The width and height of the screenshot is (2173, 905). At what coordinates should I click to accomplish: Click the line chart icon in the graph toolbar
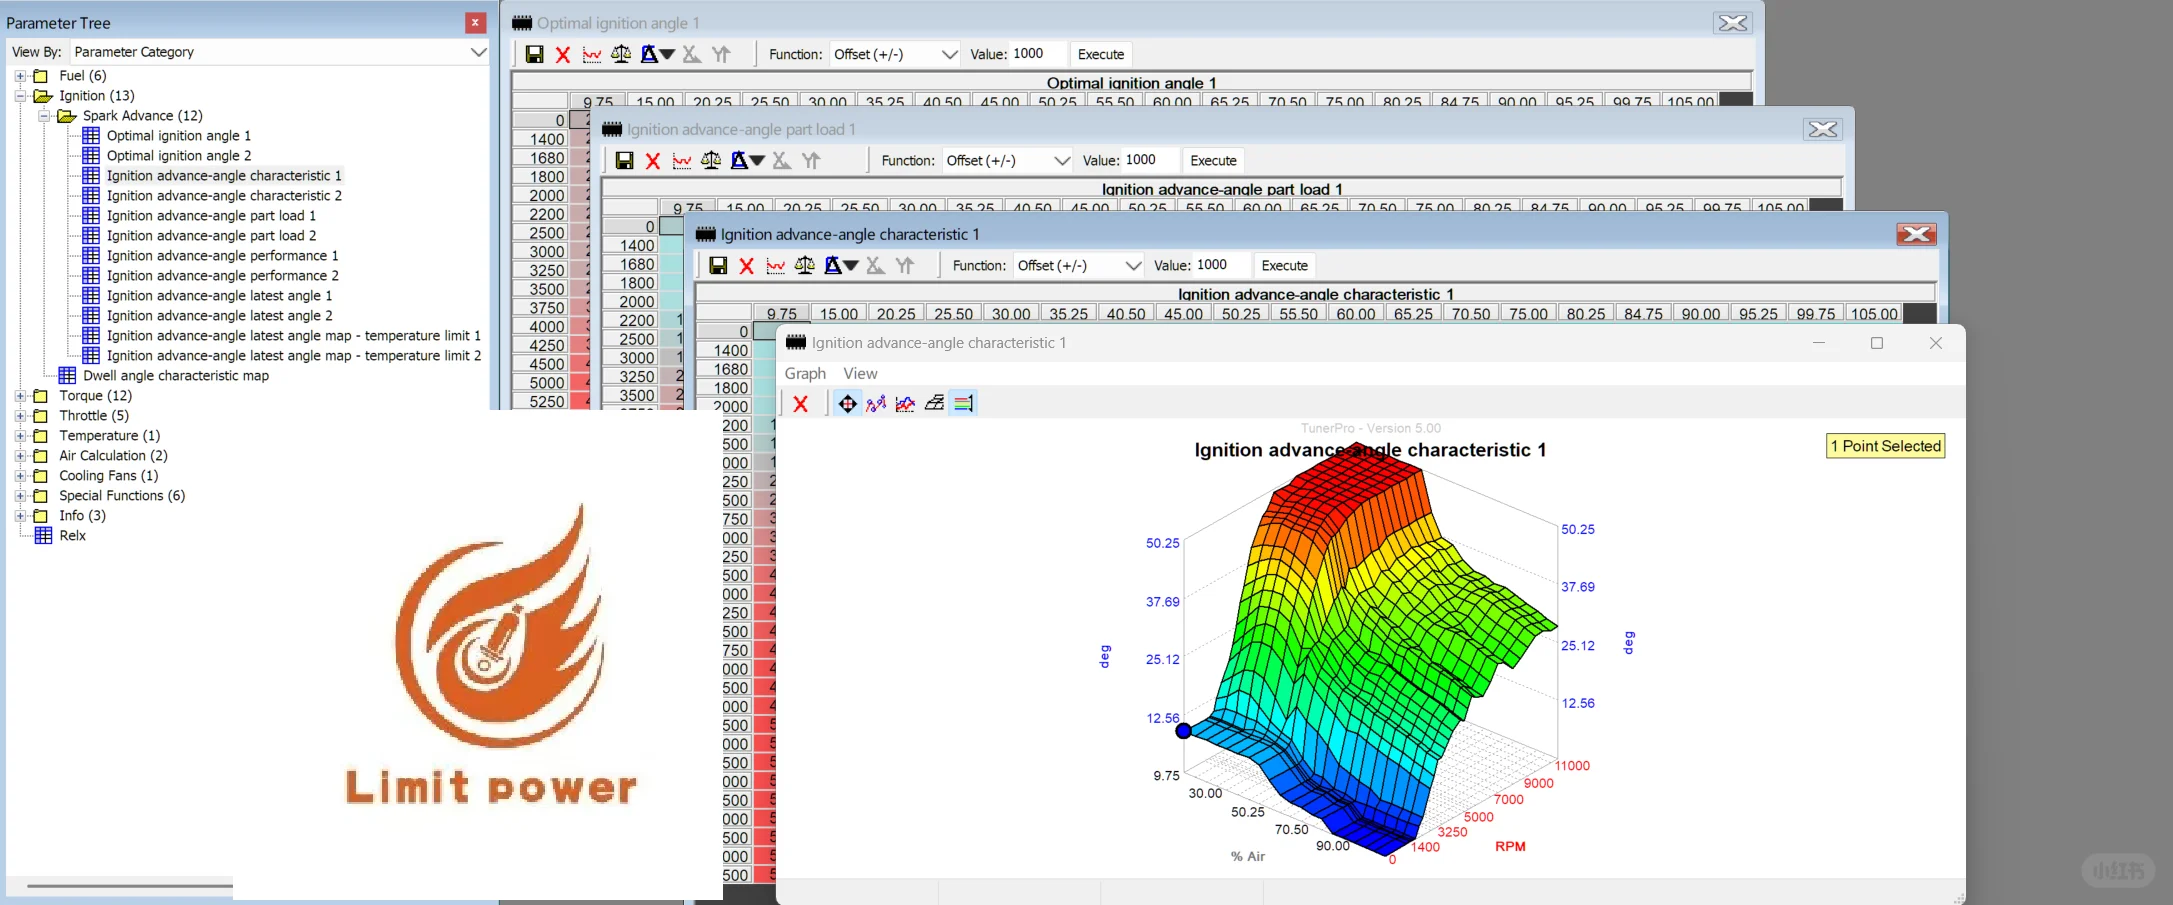905,404
